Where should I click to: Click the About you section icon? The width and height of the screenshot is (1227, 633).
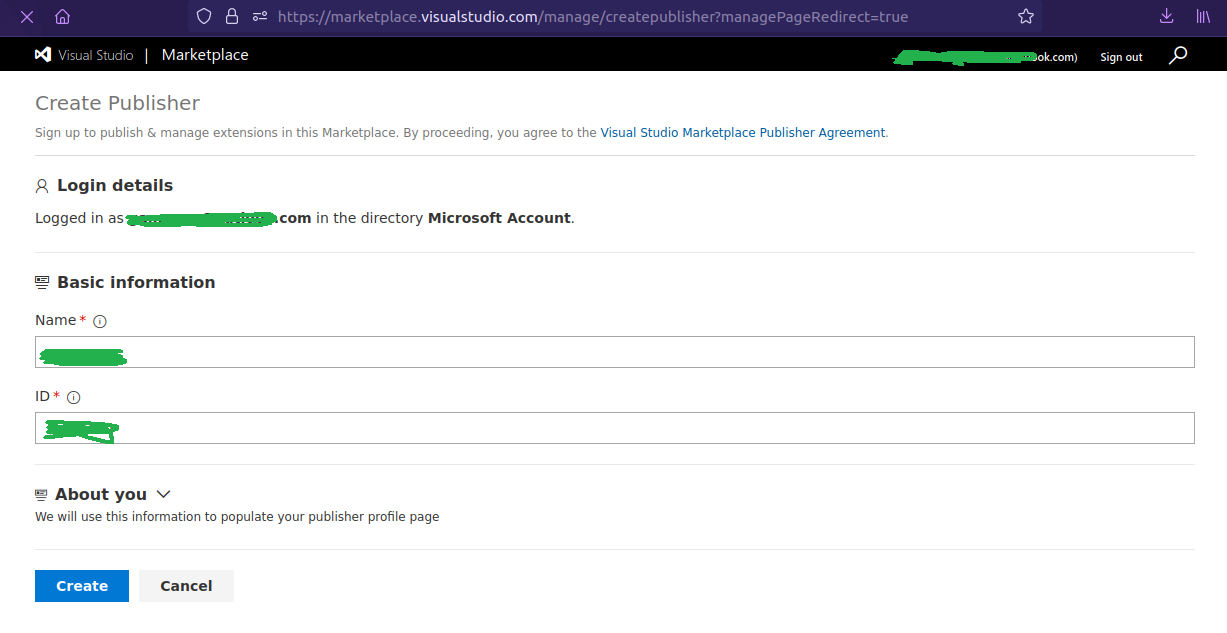point(41,493)
